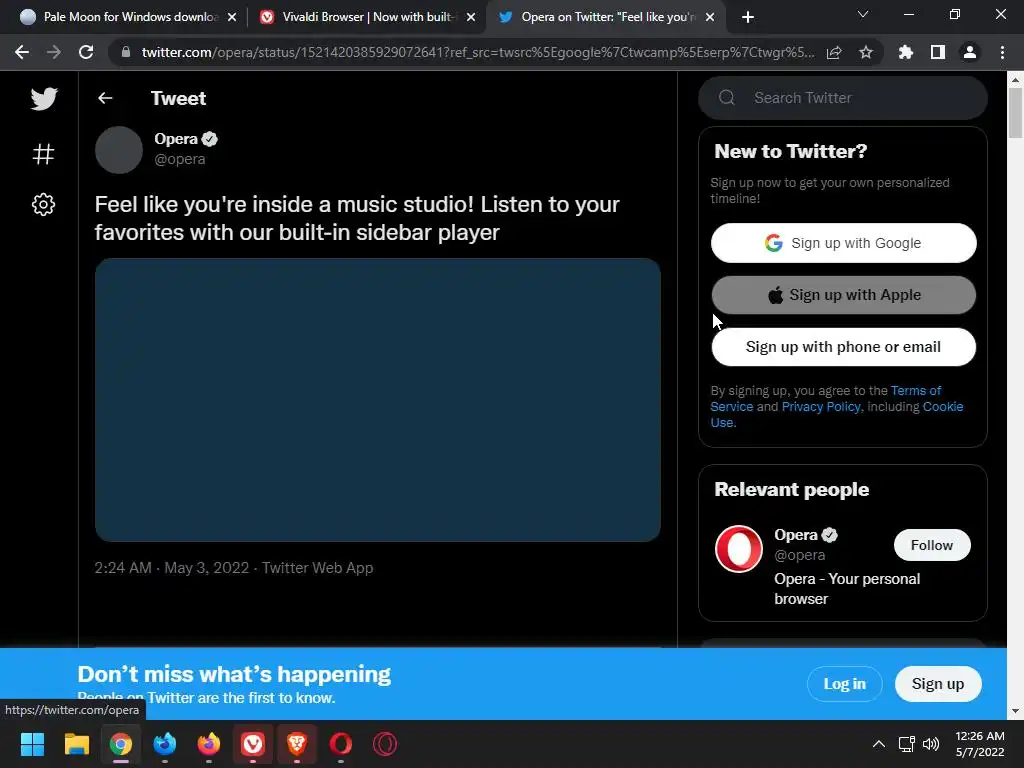Open clock and date in taskbar
Image resolution: width=1024 pixels, height=768 pixels.
pyautogui.click(x=980, y=744)
